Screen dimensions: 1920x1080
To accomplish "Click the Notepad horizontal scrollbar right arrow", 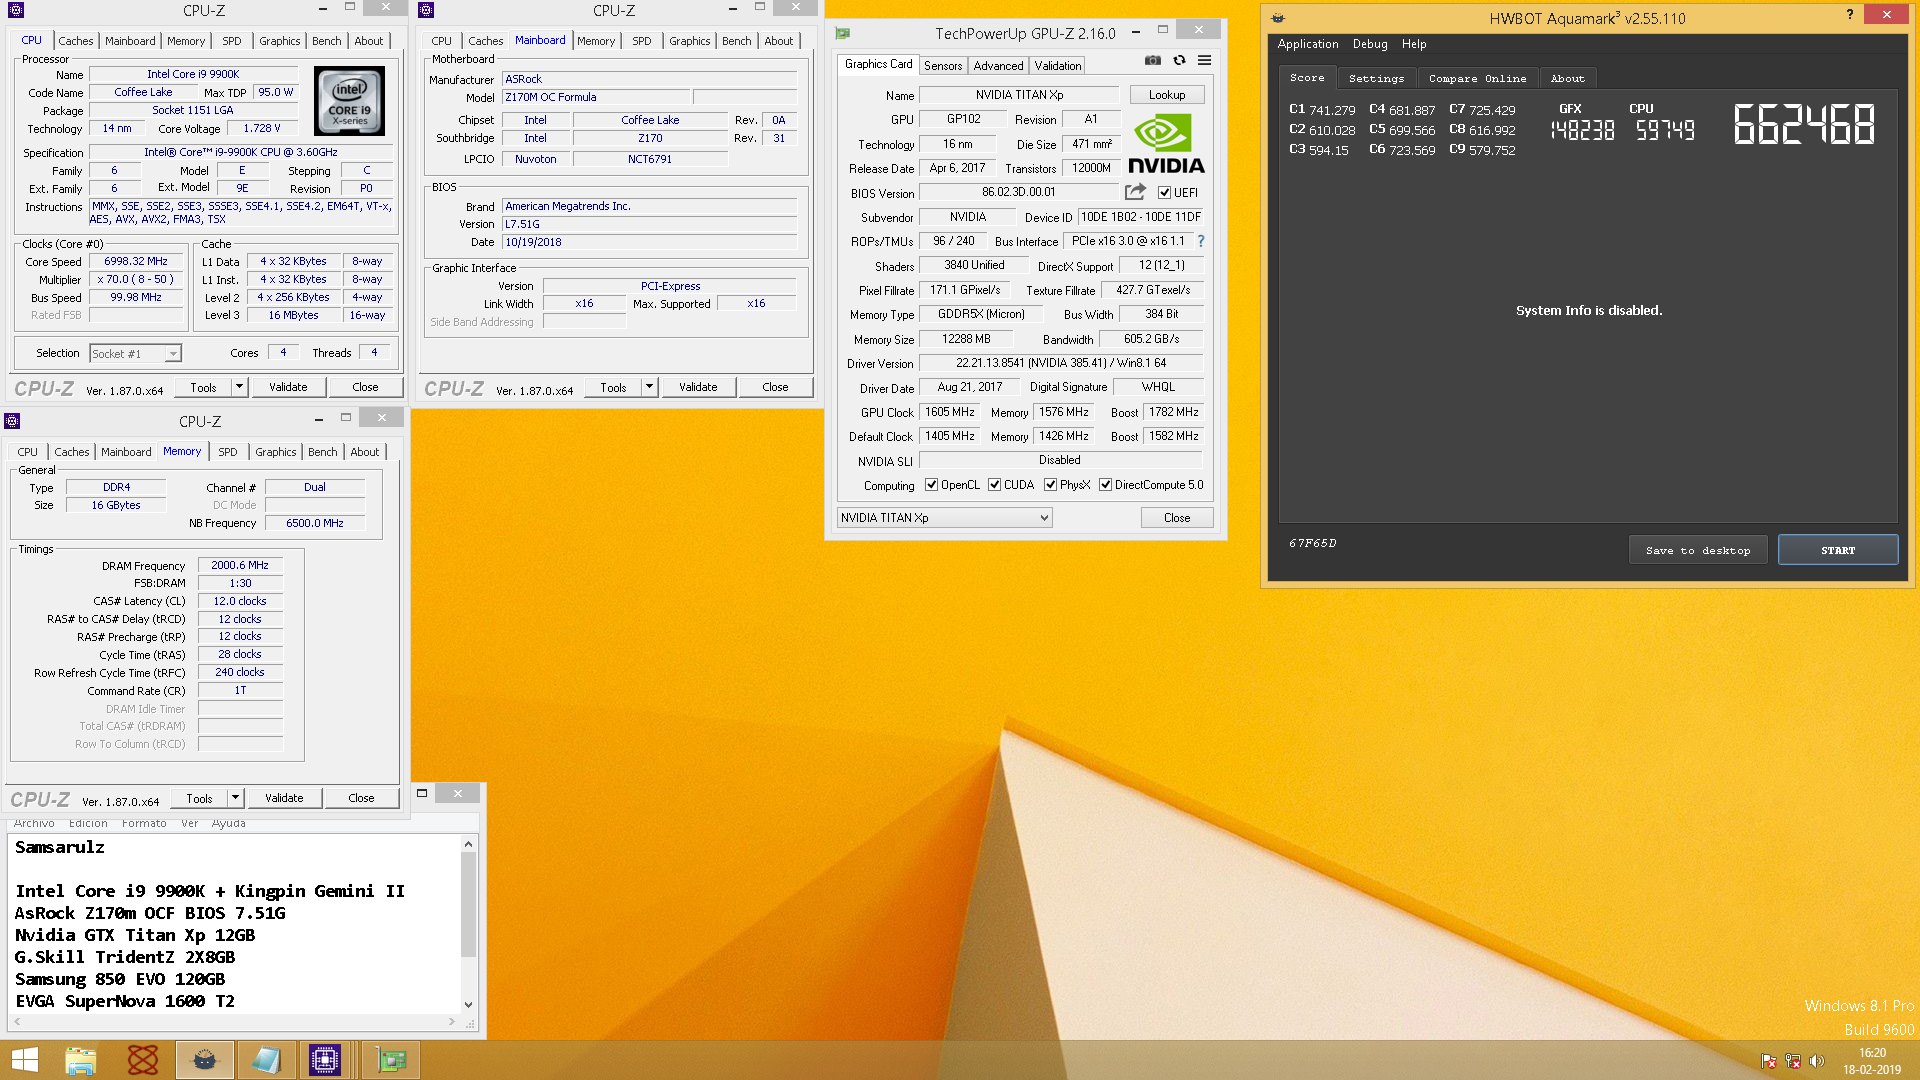I will tap(452, 1021).
